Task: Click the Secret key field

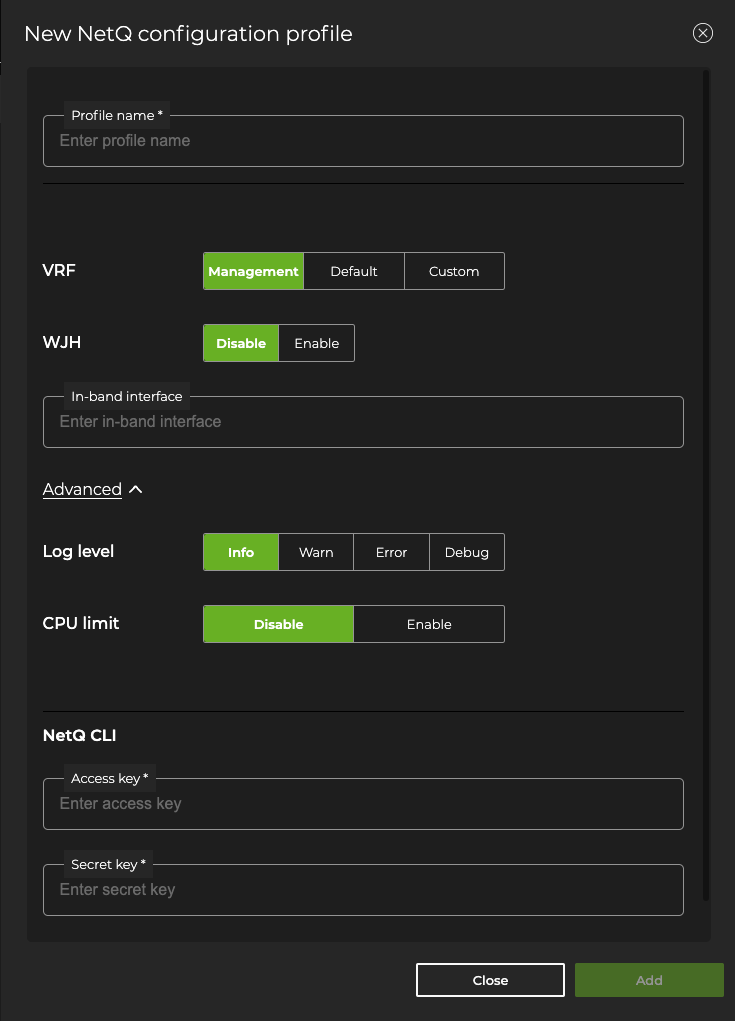Action: click(x=363, y=890)
